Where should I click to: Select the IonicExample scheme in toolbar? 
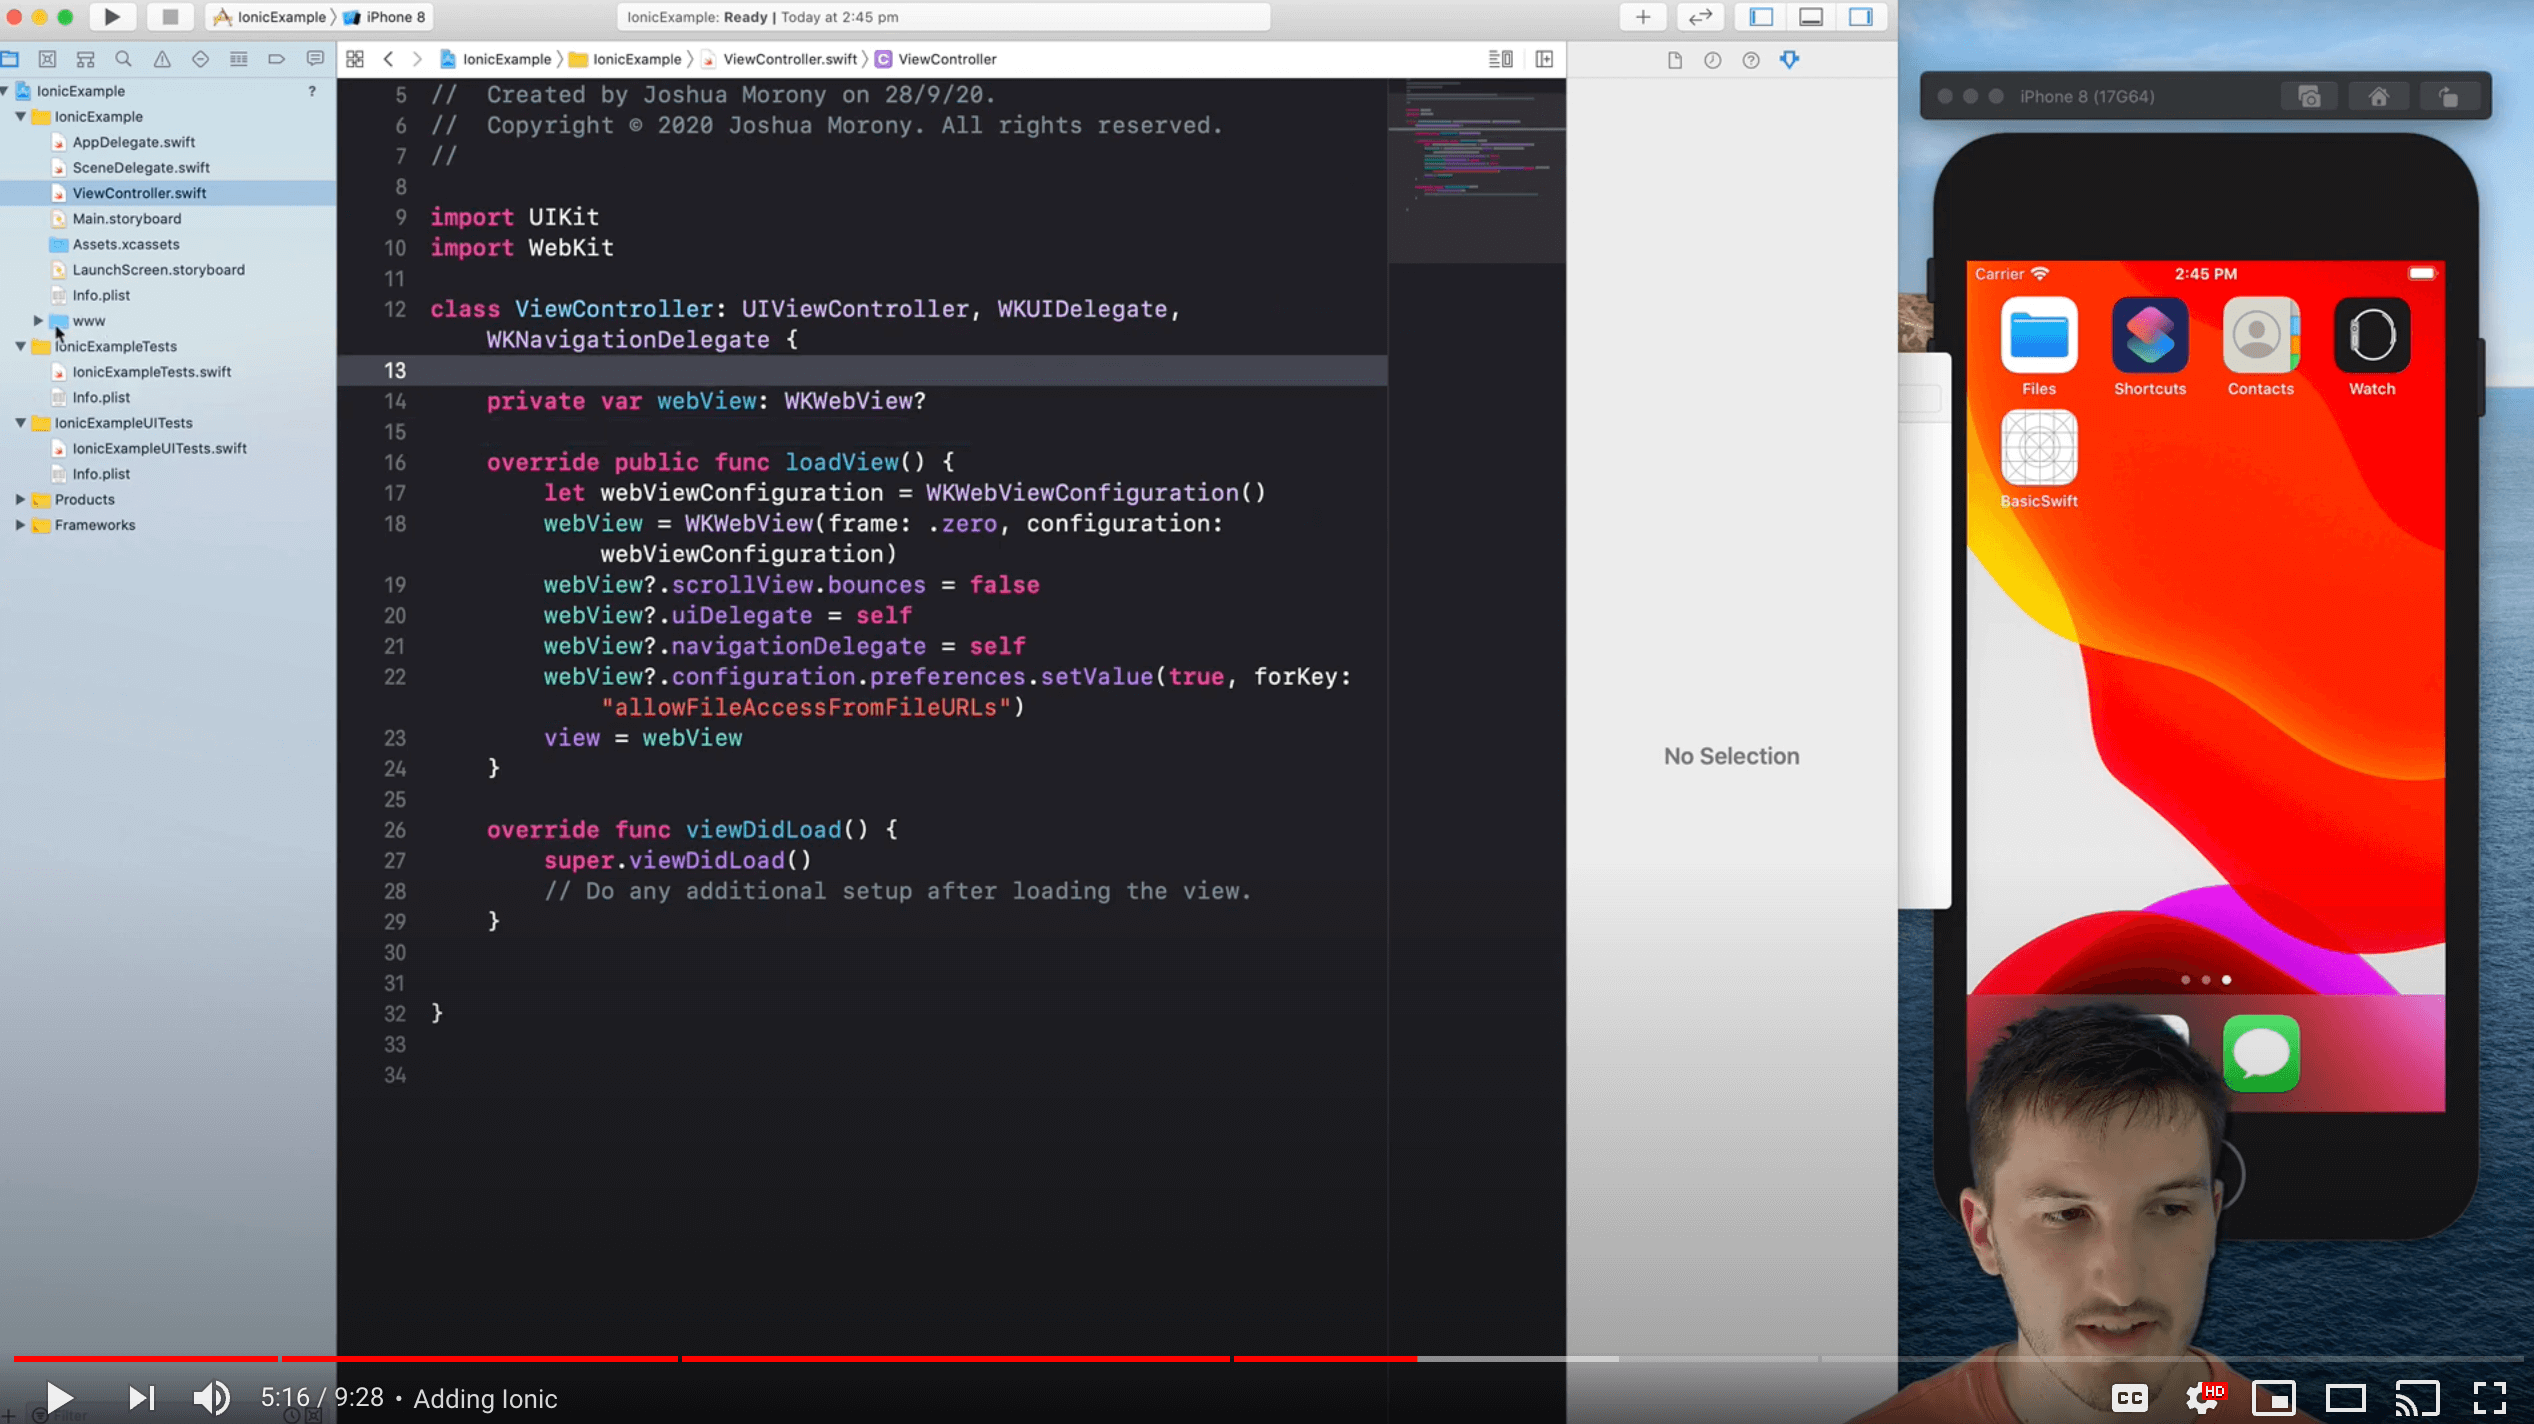pos(270,17)
